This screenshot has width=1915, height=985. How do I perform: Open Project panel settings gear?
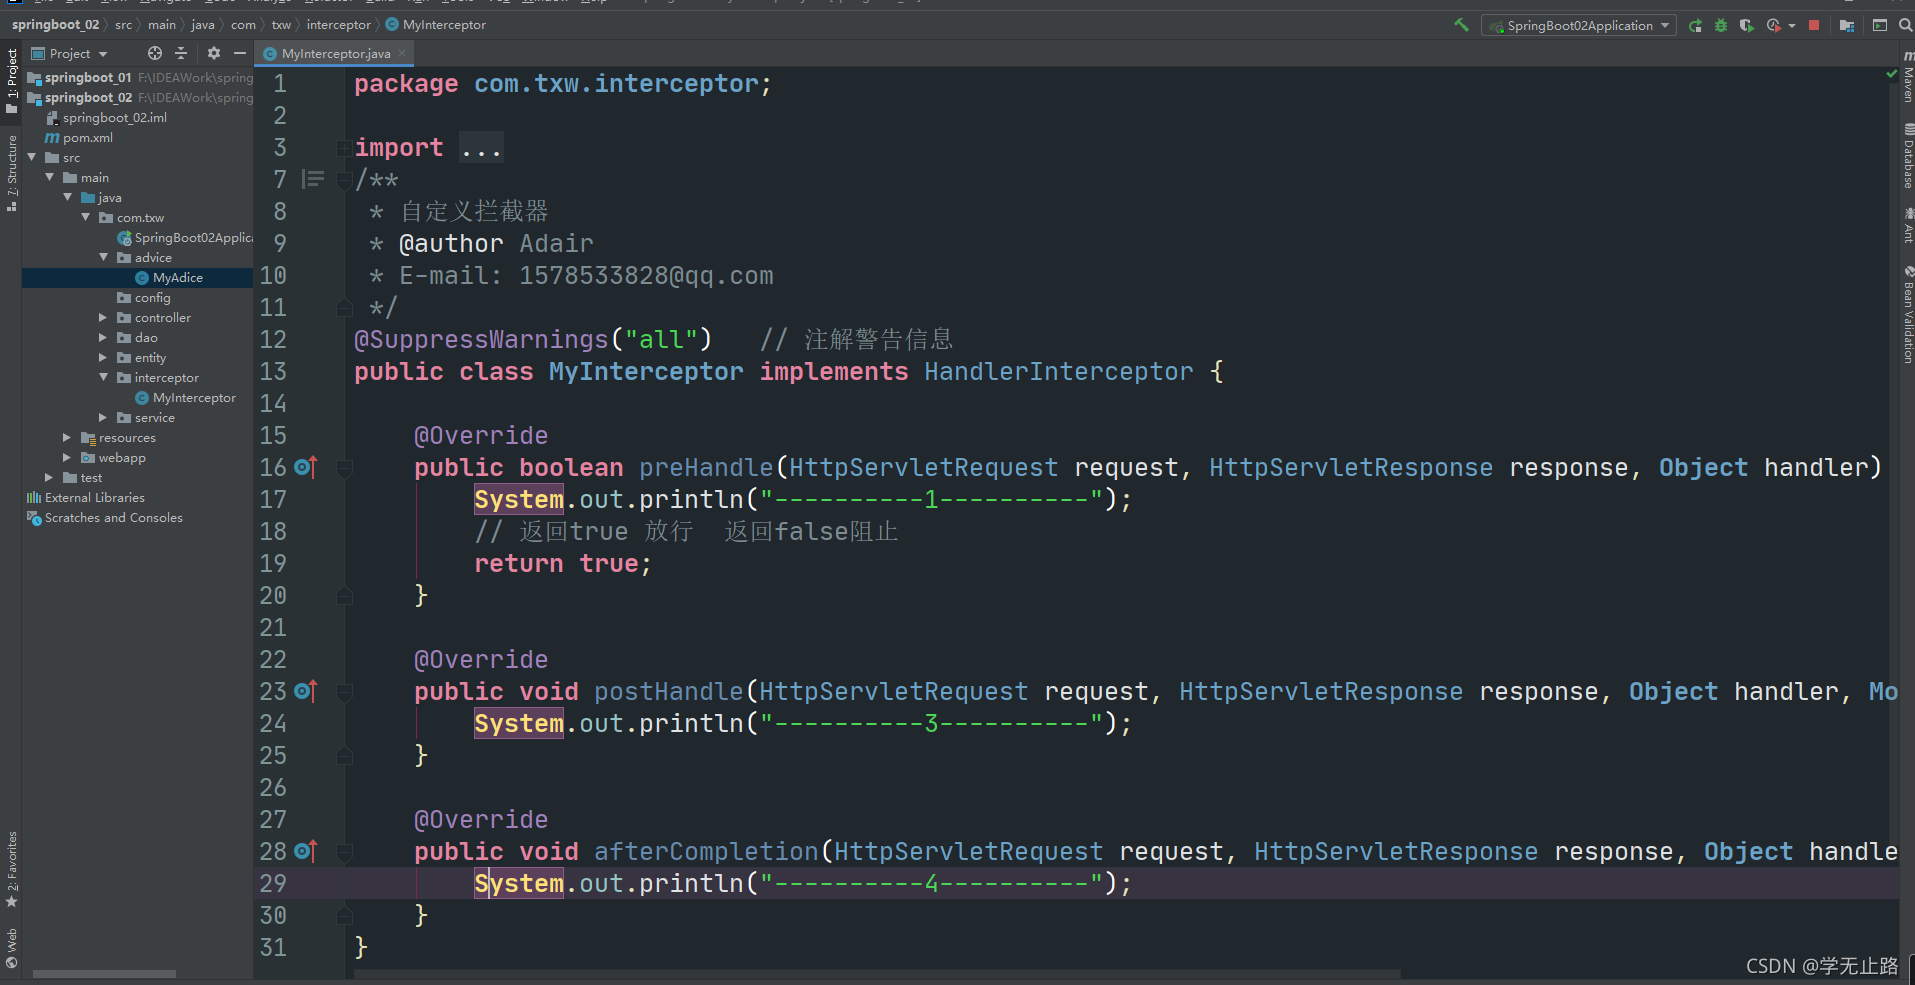click(213, 53)
